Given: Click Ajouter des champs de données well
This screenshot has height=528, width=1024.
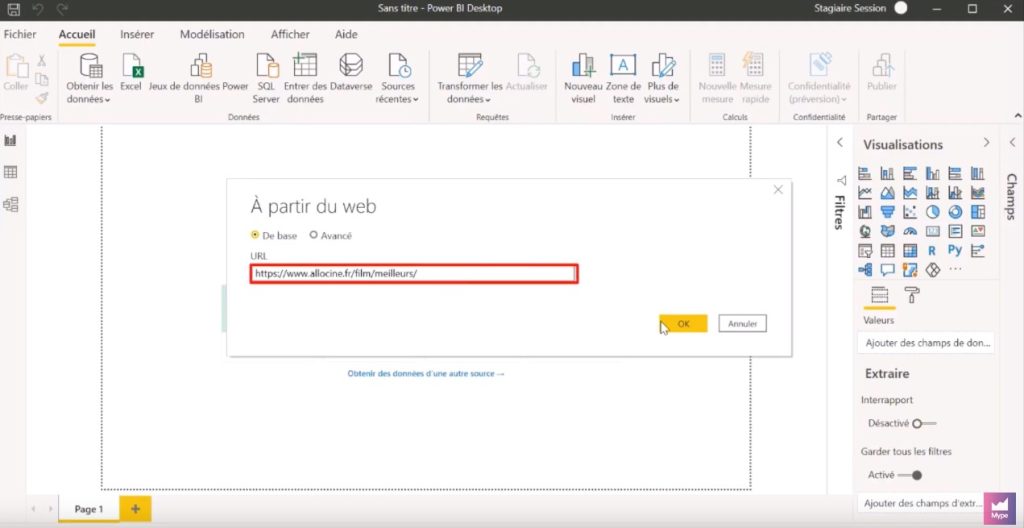Looking at the screenshot, I should tap(927, 342).
